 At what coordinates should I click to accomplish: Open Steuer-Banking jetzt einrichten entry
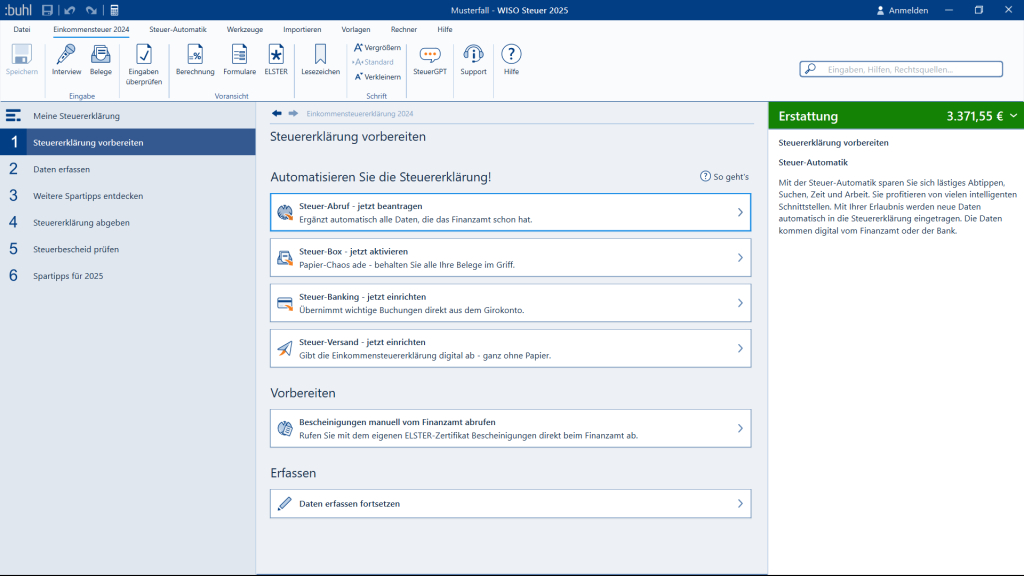[510, 303]
